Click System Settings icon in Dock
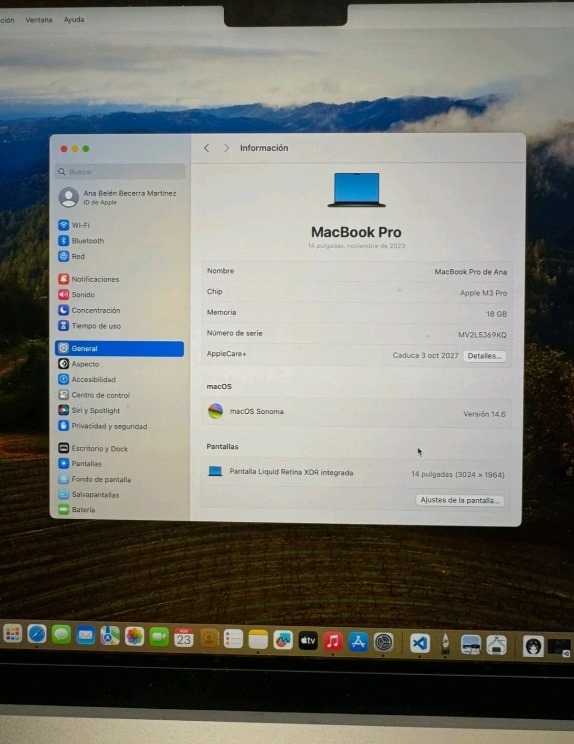 coord(383,643)
